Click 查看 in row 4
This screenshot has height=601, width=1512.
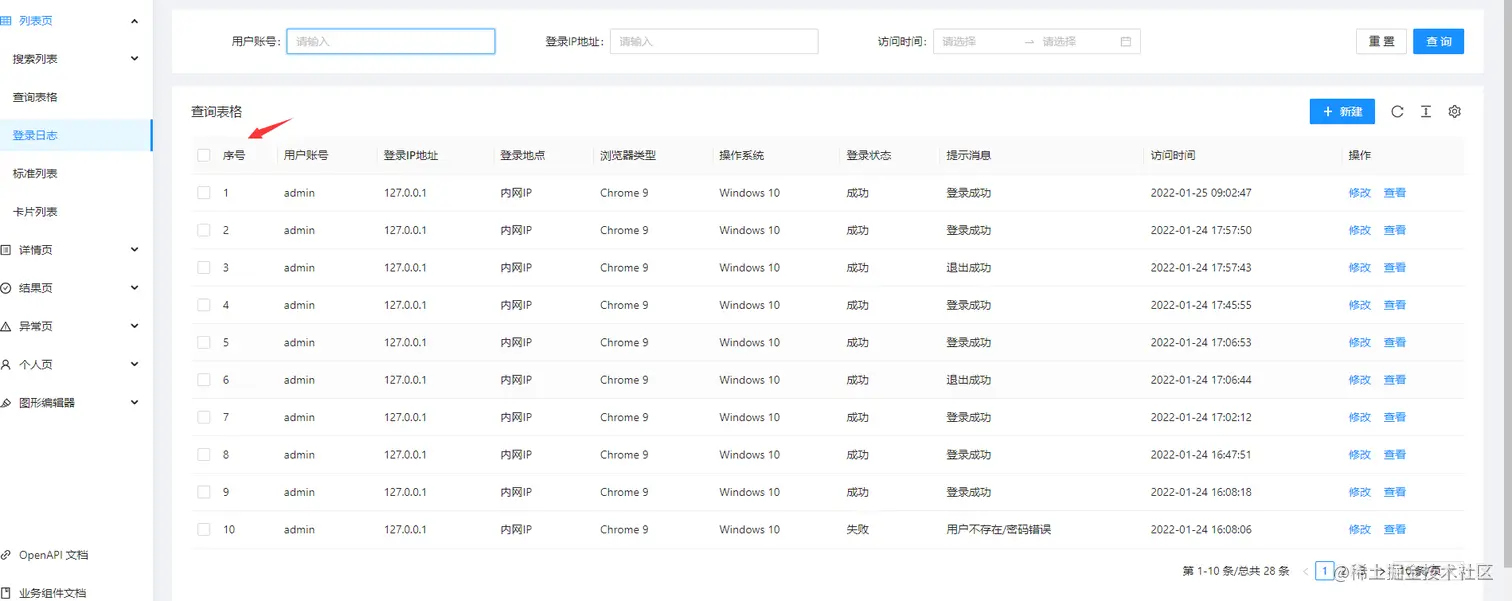(1395, 305)
